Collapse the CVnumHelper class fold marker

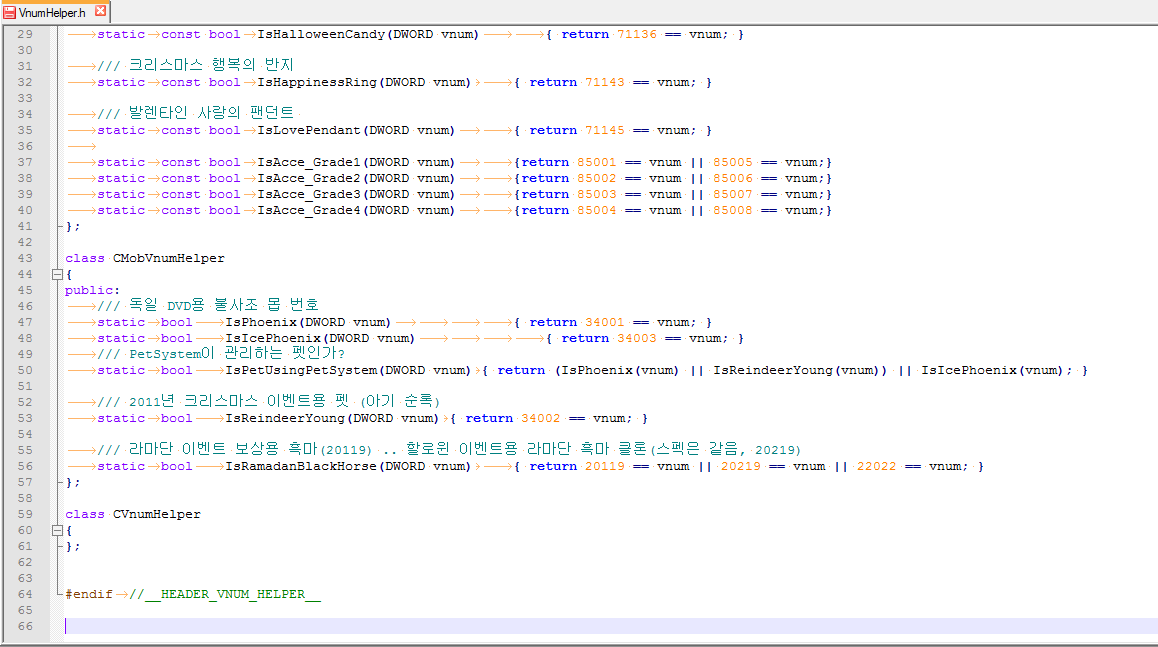click(57, 530)
